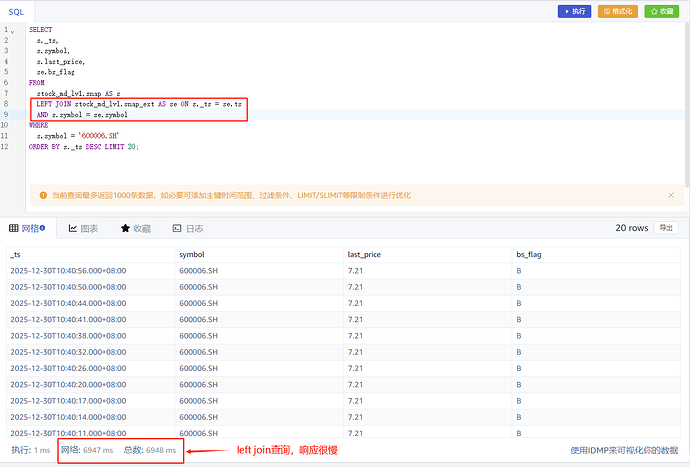The height and width of the screenshot is (467, 690).
Task: Click the orange warning icon in the banner
Action: pos(42,195)
